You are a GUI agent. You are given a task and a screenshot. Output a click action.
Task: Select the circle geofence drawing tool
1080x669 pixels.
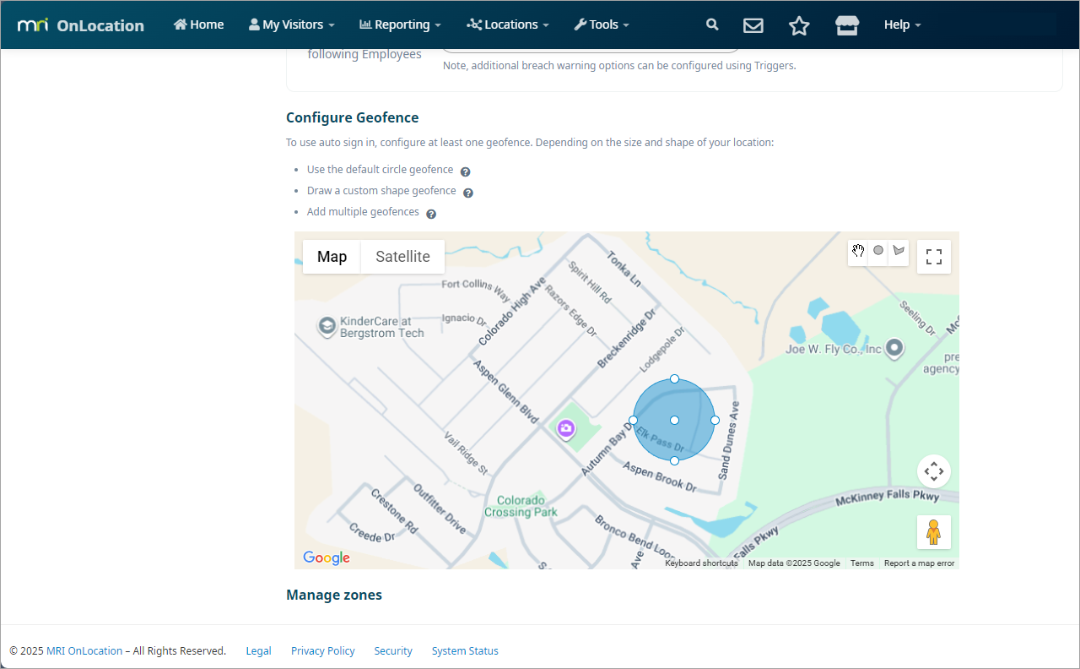coord(878,251)
